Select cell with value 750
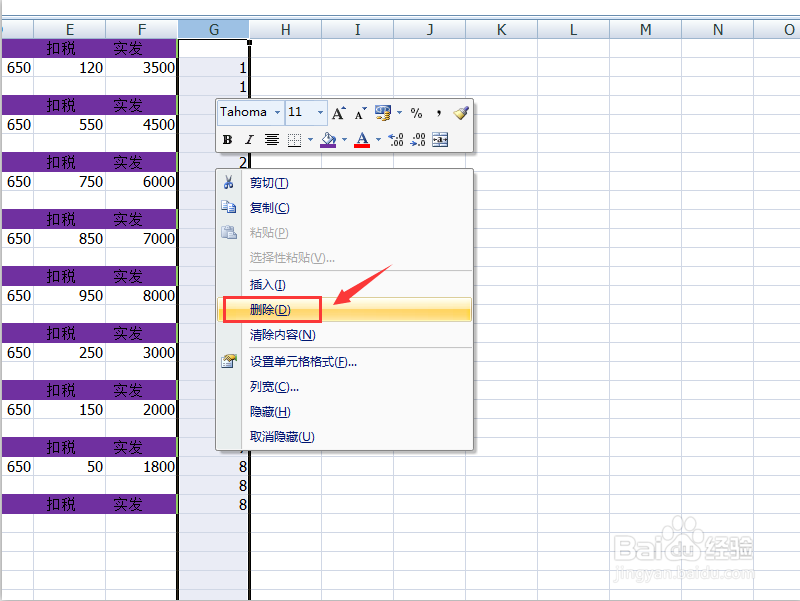The width and height of the screenshot is (800, 601). (70, 182)
